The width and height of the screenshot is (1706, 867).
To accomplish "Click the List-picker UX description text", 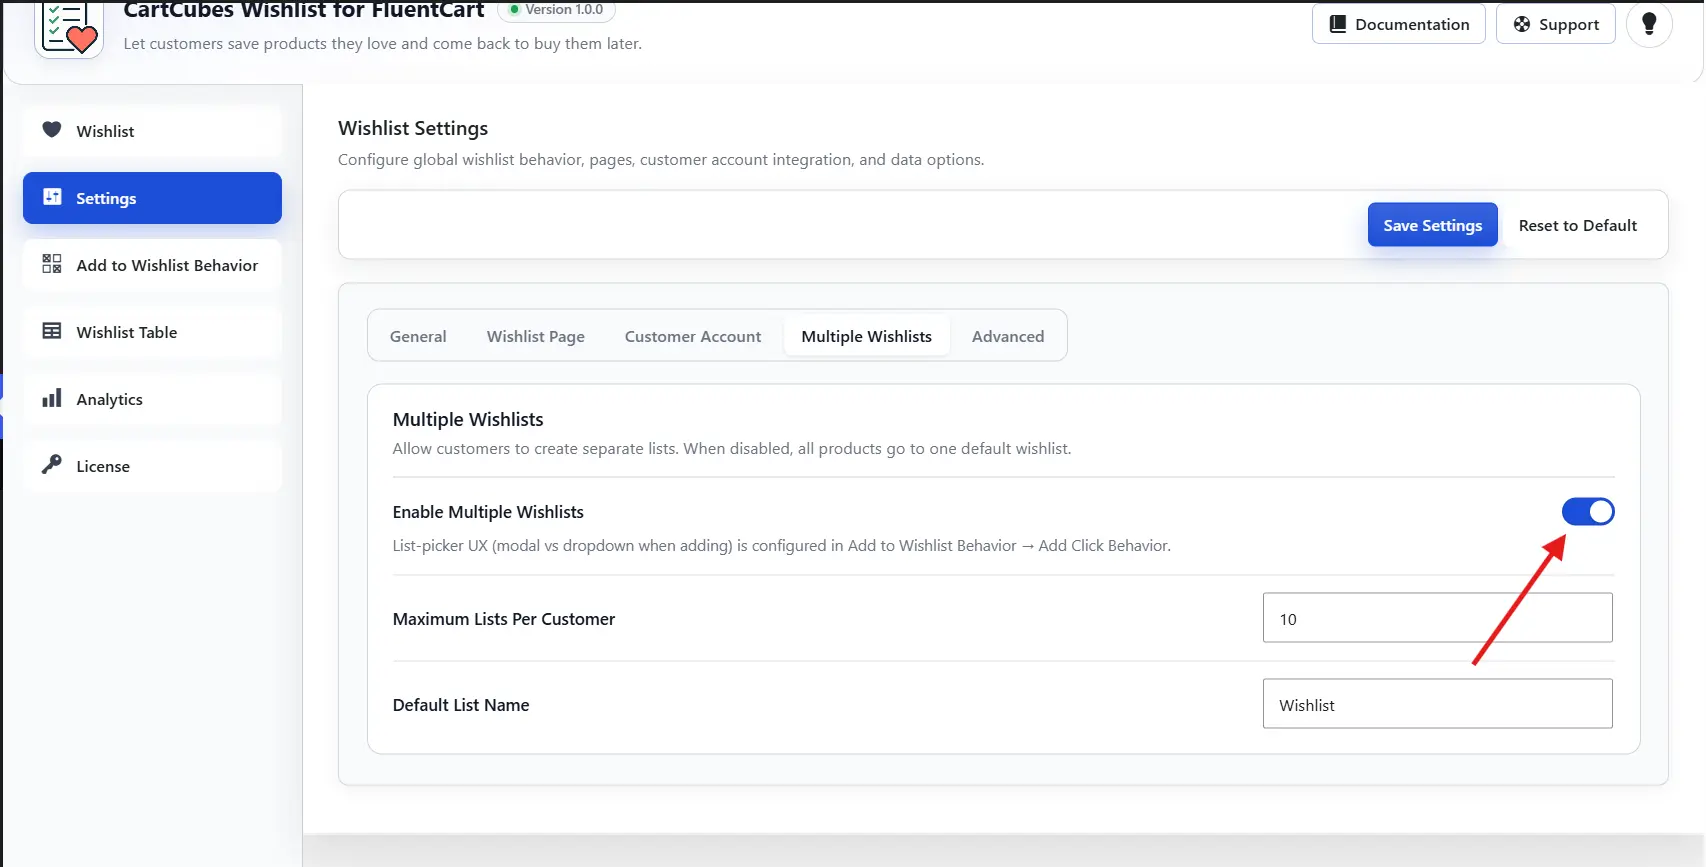I will 782,546.
